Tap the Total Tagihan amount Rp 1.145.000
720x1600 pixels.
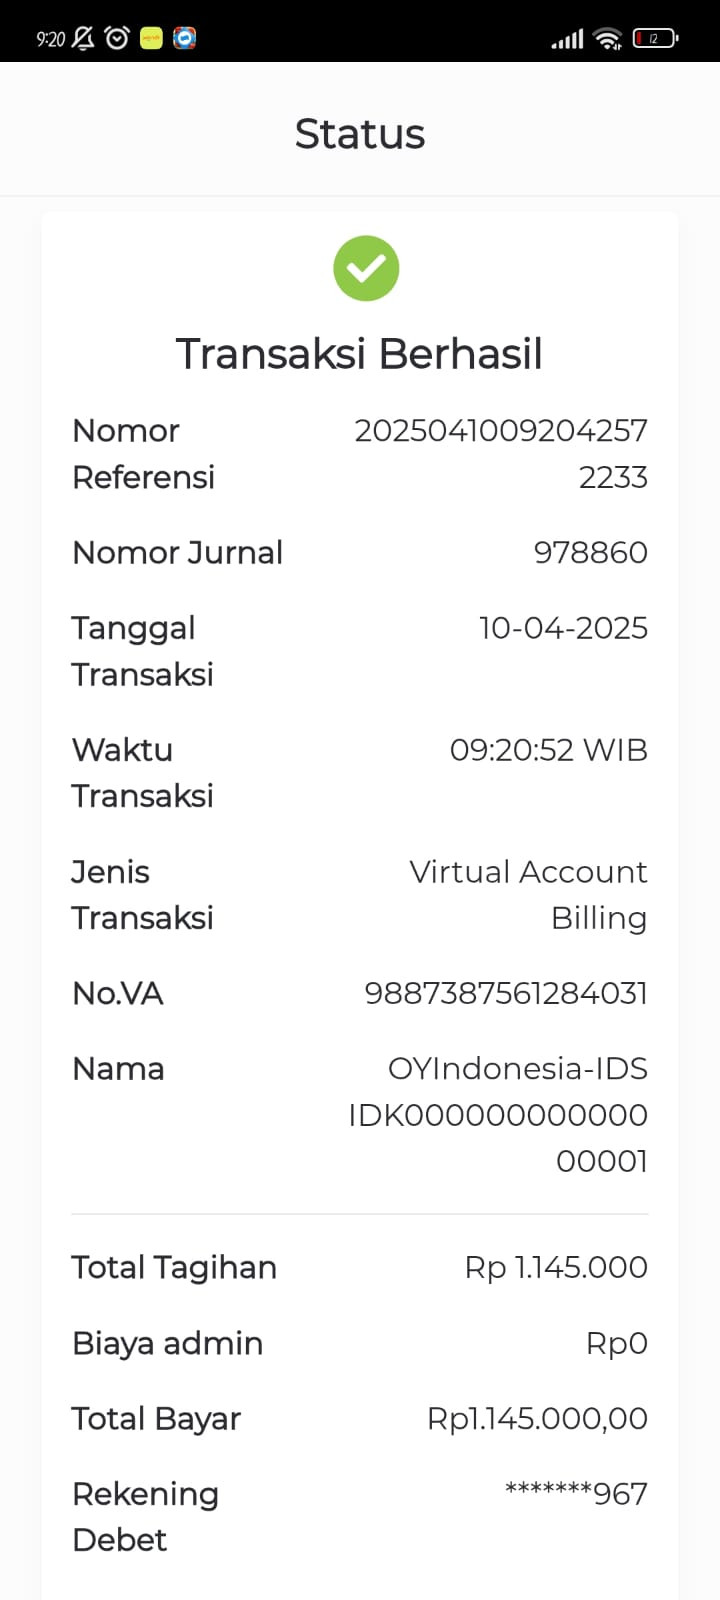[556, 1268]
